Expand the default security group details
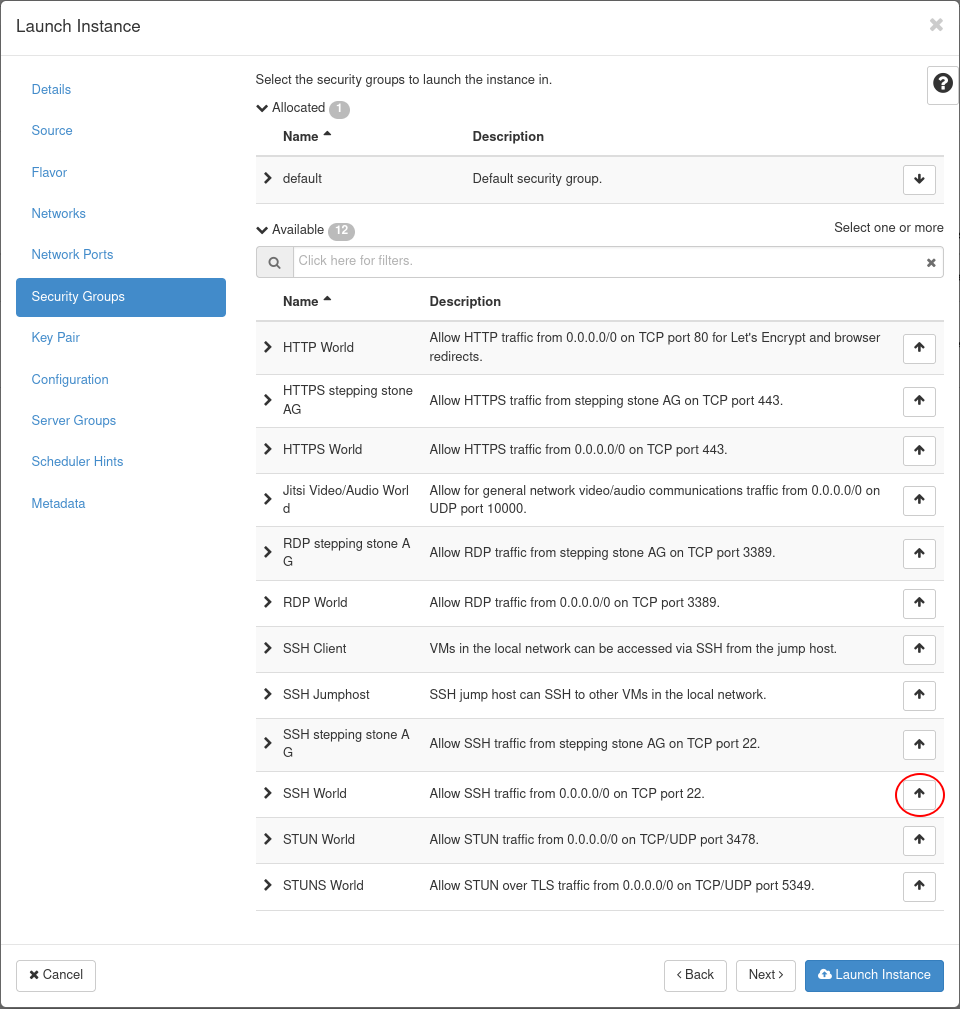960x1009 pixels. pos(267,178)
